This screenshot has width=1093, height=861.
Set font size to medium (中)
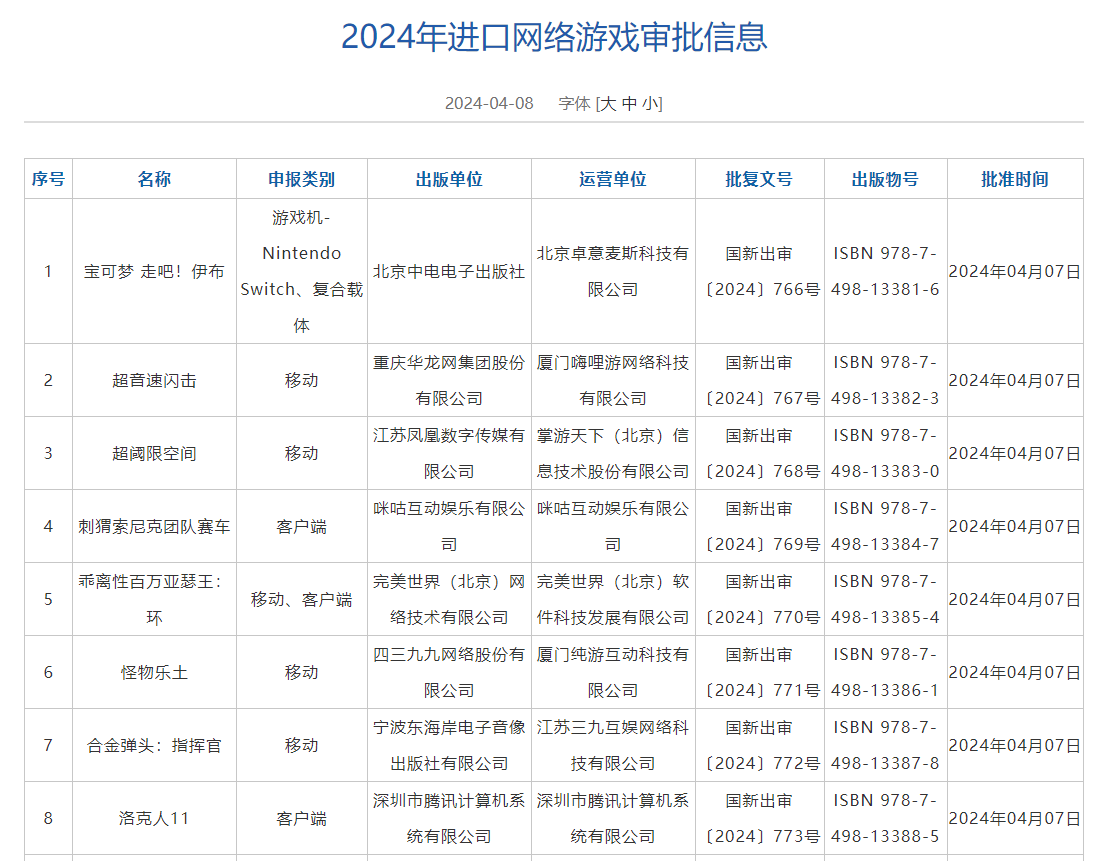[x=629, y=104]
